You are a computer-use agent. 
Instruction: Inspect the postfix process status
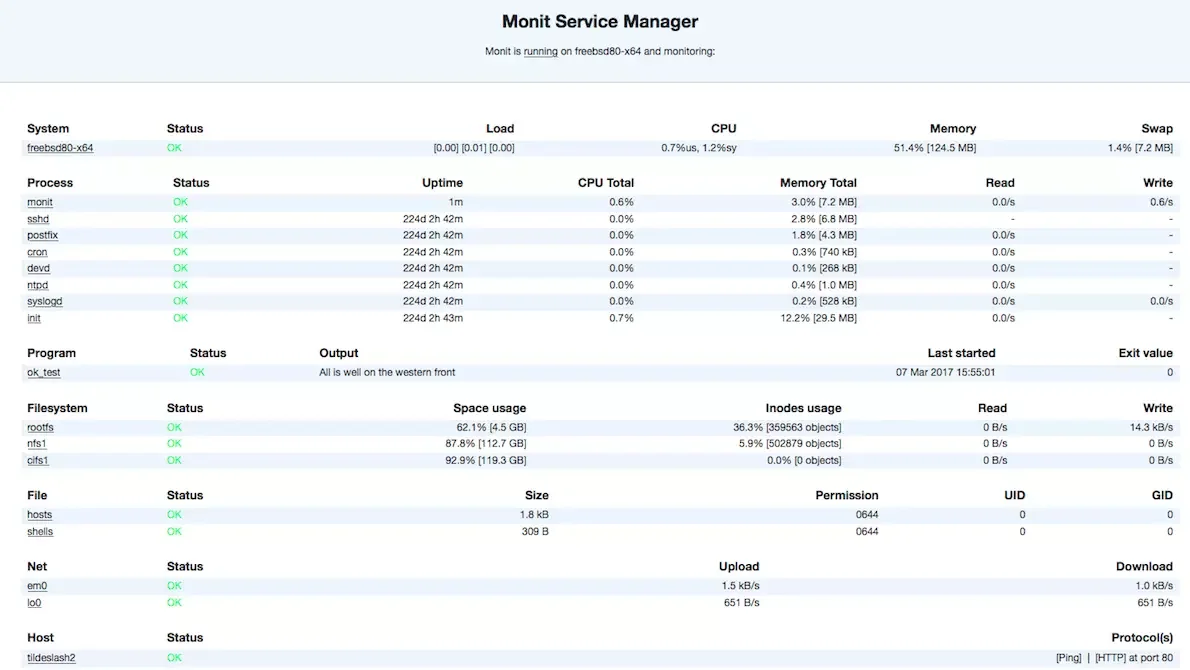tap(41, 235)
